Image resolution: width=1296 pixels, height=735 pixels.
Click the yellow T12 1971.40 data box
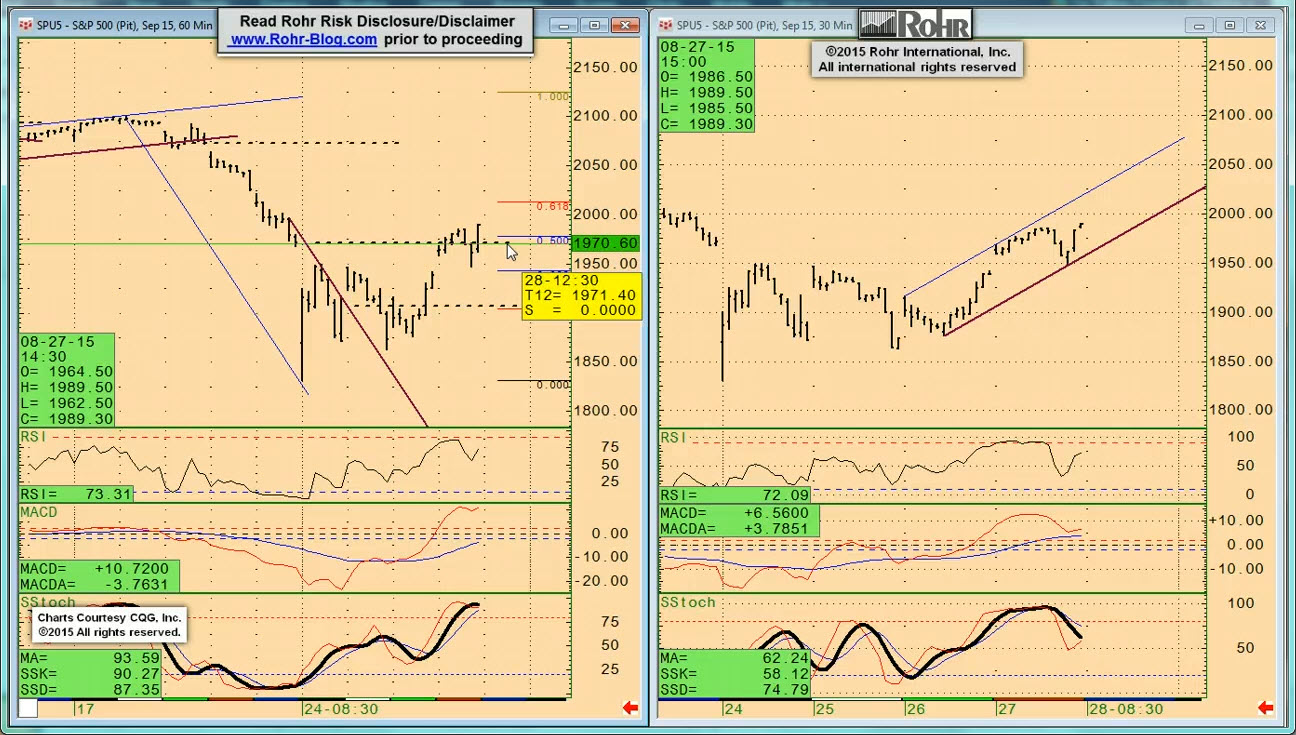580,295
